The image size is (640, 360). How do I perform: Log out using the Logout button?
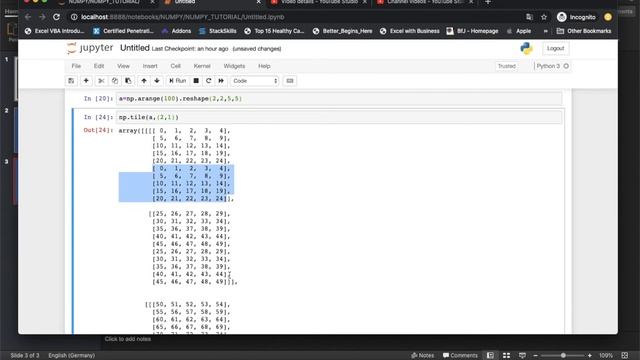[556, 48]
